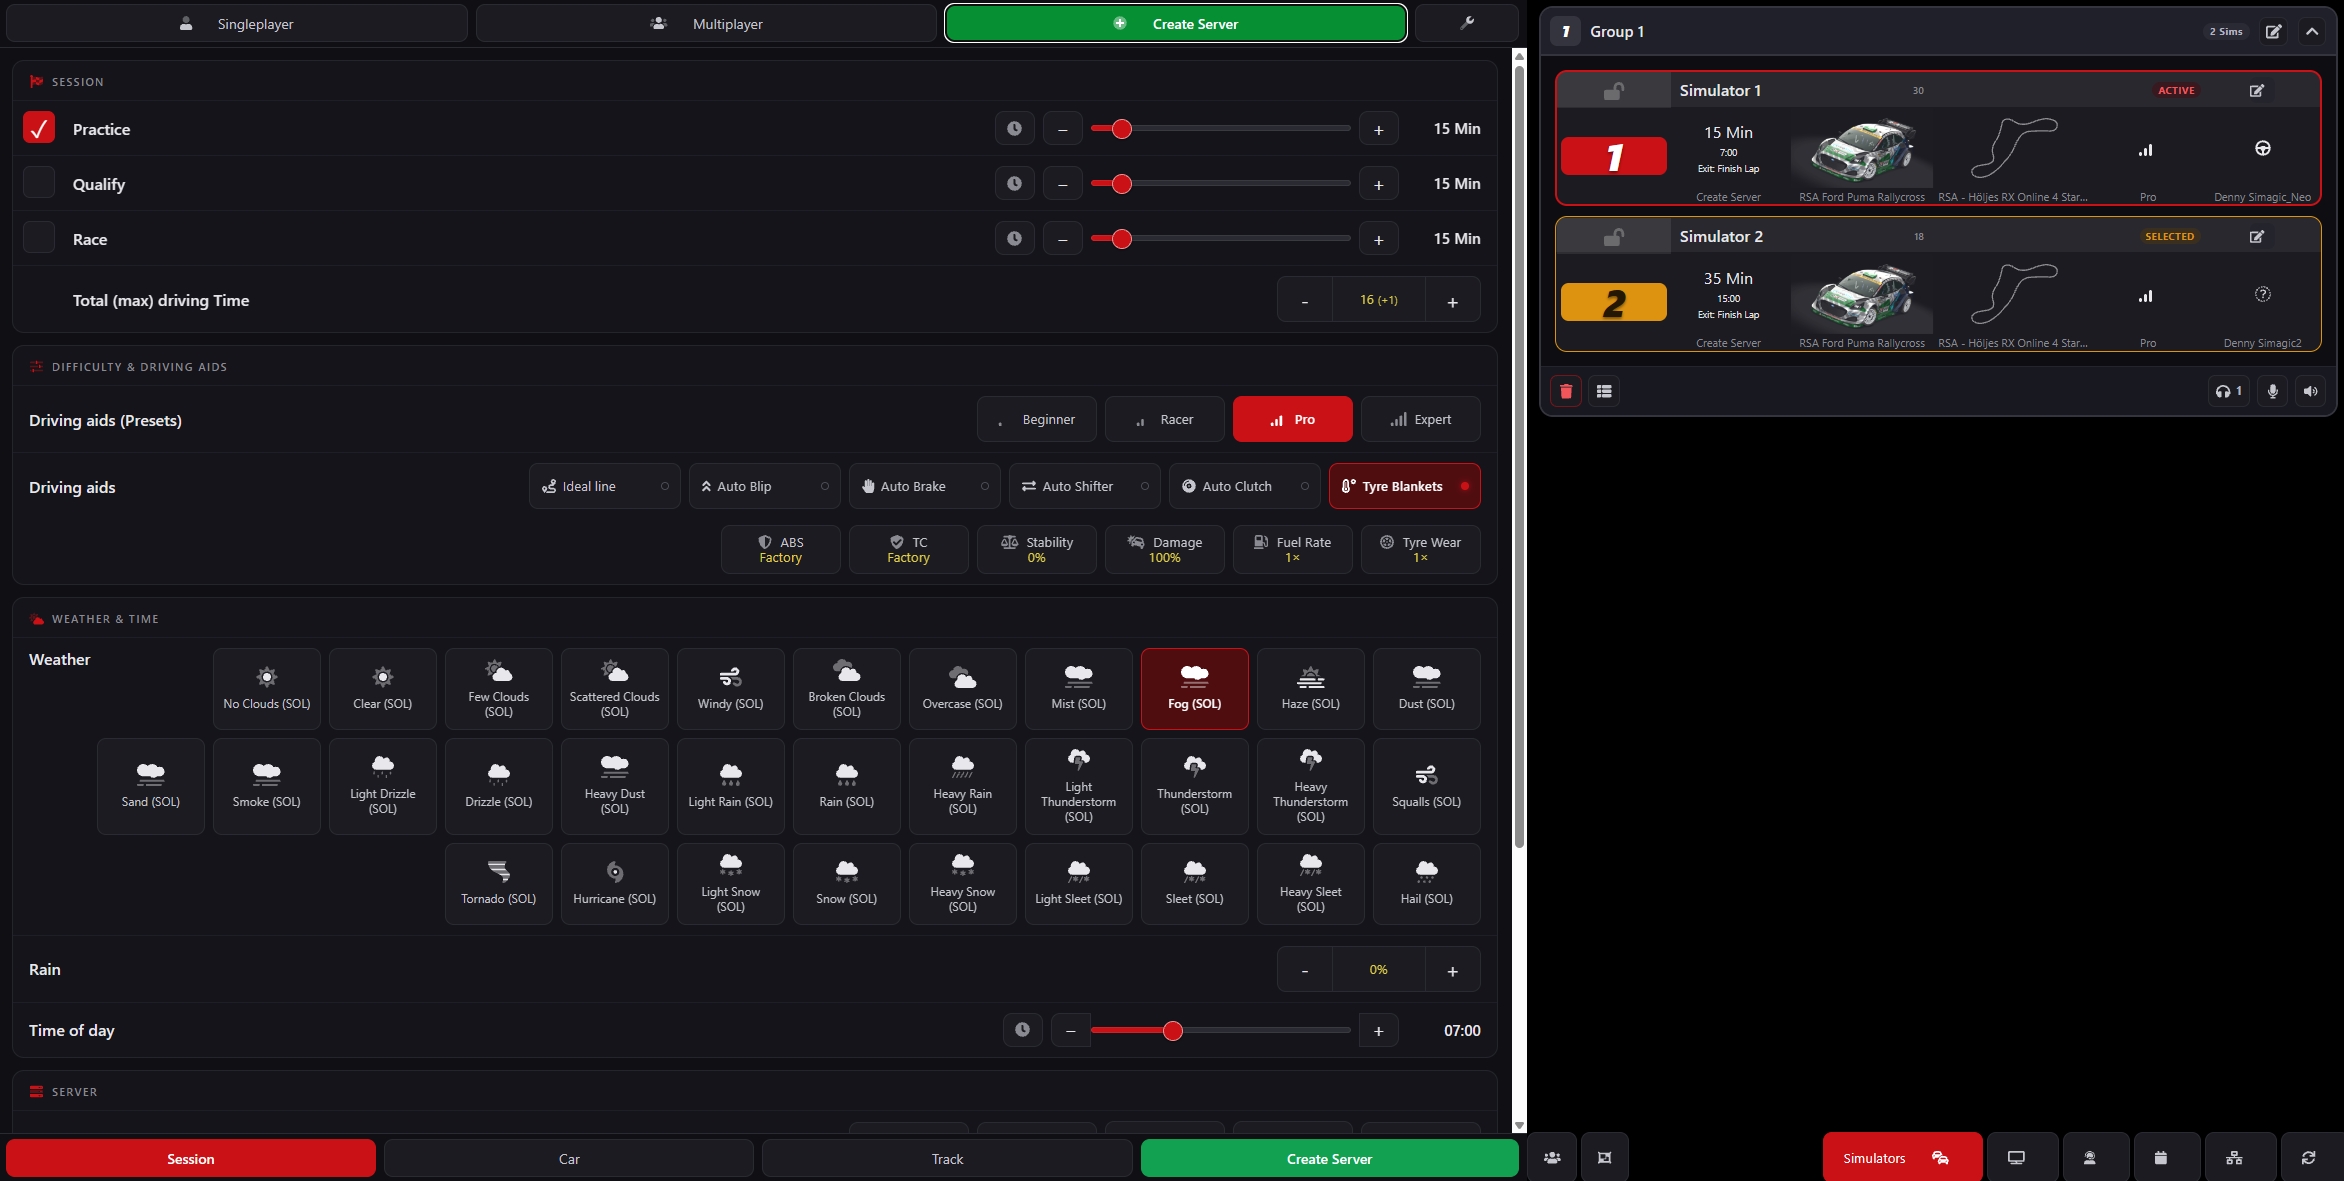Toggle the microphone icon in Group 1

2273,391
